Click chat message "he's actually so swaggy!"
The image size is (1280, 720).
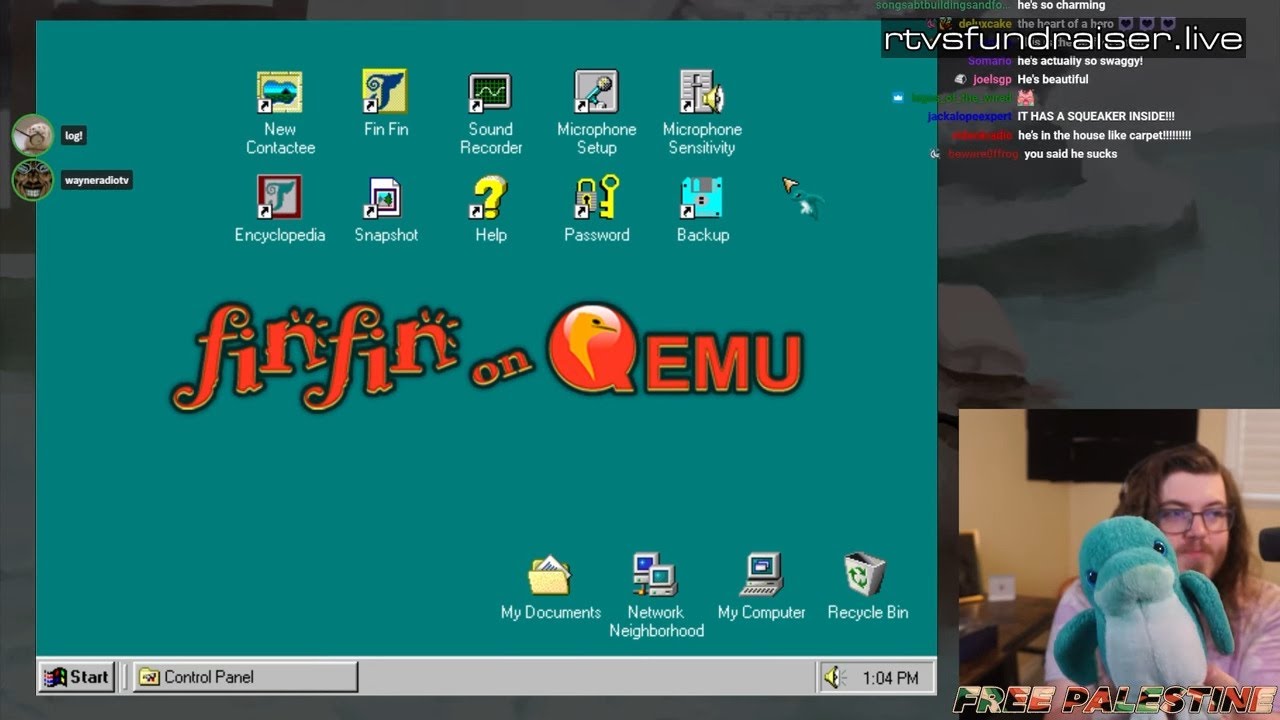pyautogui.click(x=1080, y=61)
